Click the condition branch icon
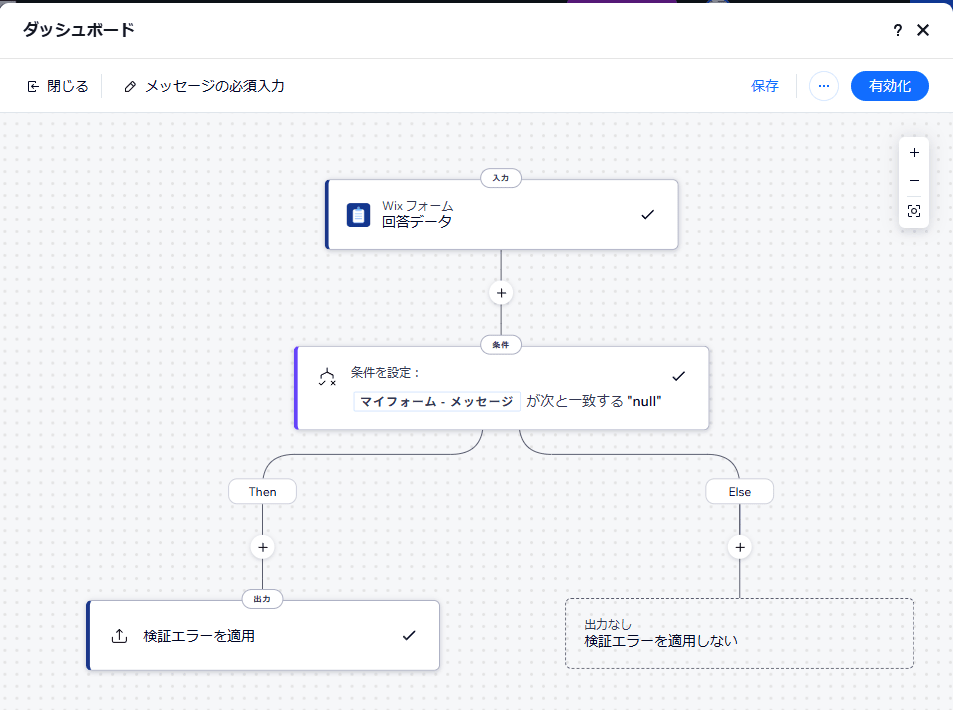 327,377
